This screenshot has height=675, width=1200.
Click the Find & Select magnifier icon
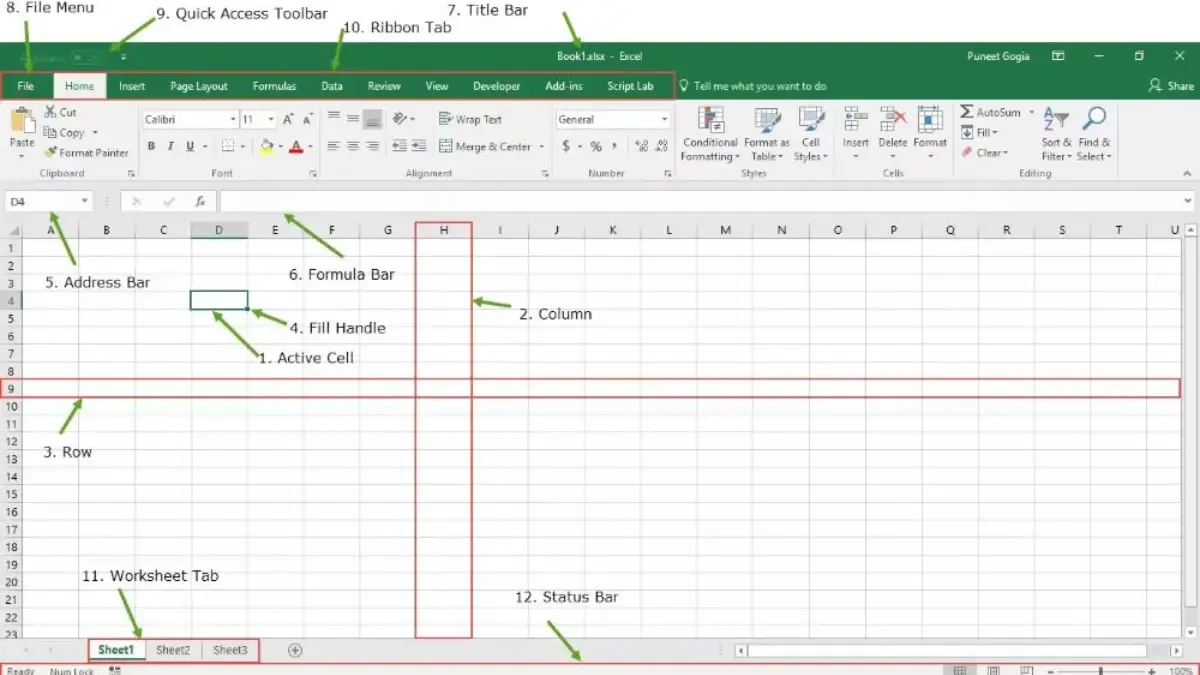[x=1094, y=120]
